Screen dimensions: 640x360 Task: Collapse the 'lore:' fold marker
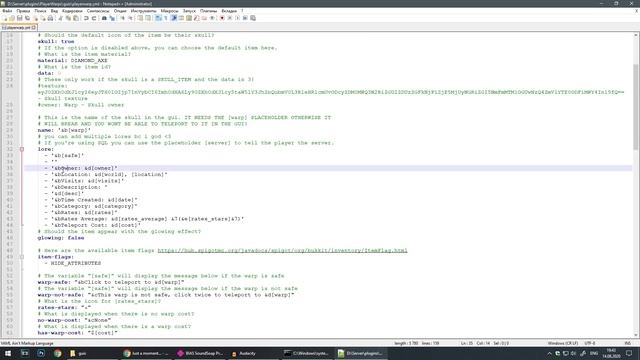22,149
